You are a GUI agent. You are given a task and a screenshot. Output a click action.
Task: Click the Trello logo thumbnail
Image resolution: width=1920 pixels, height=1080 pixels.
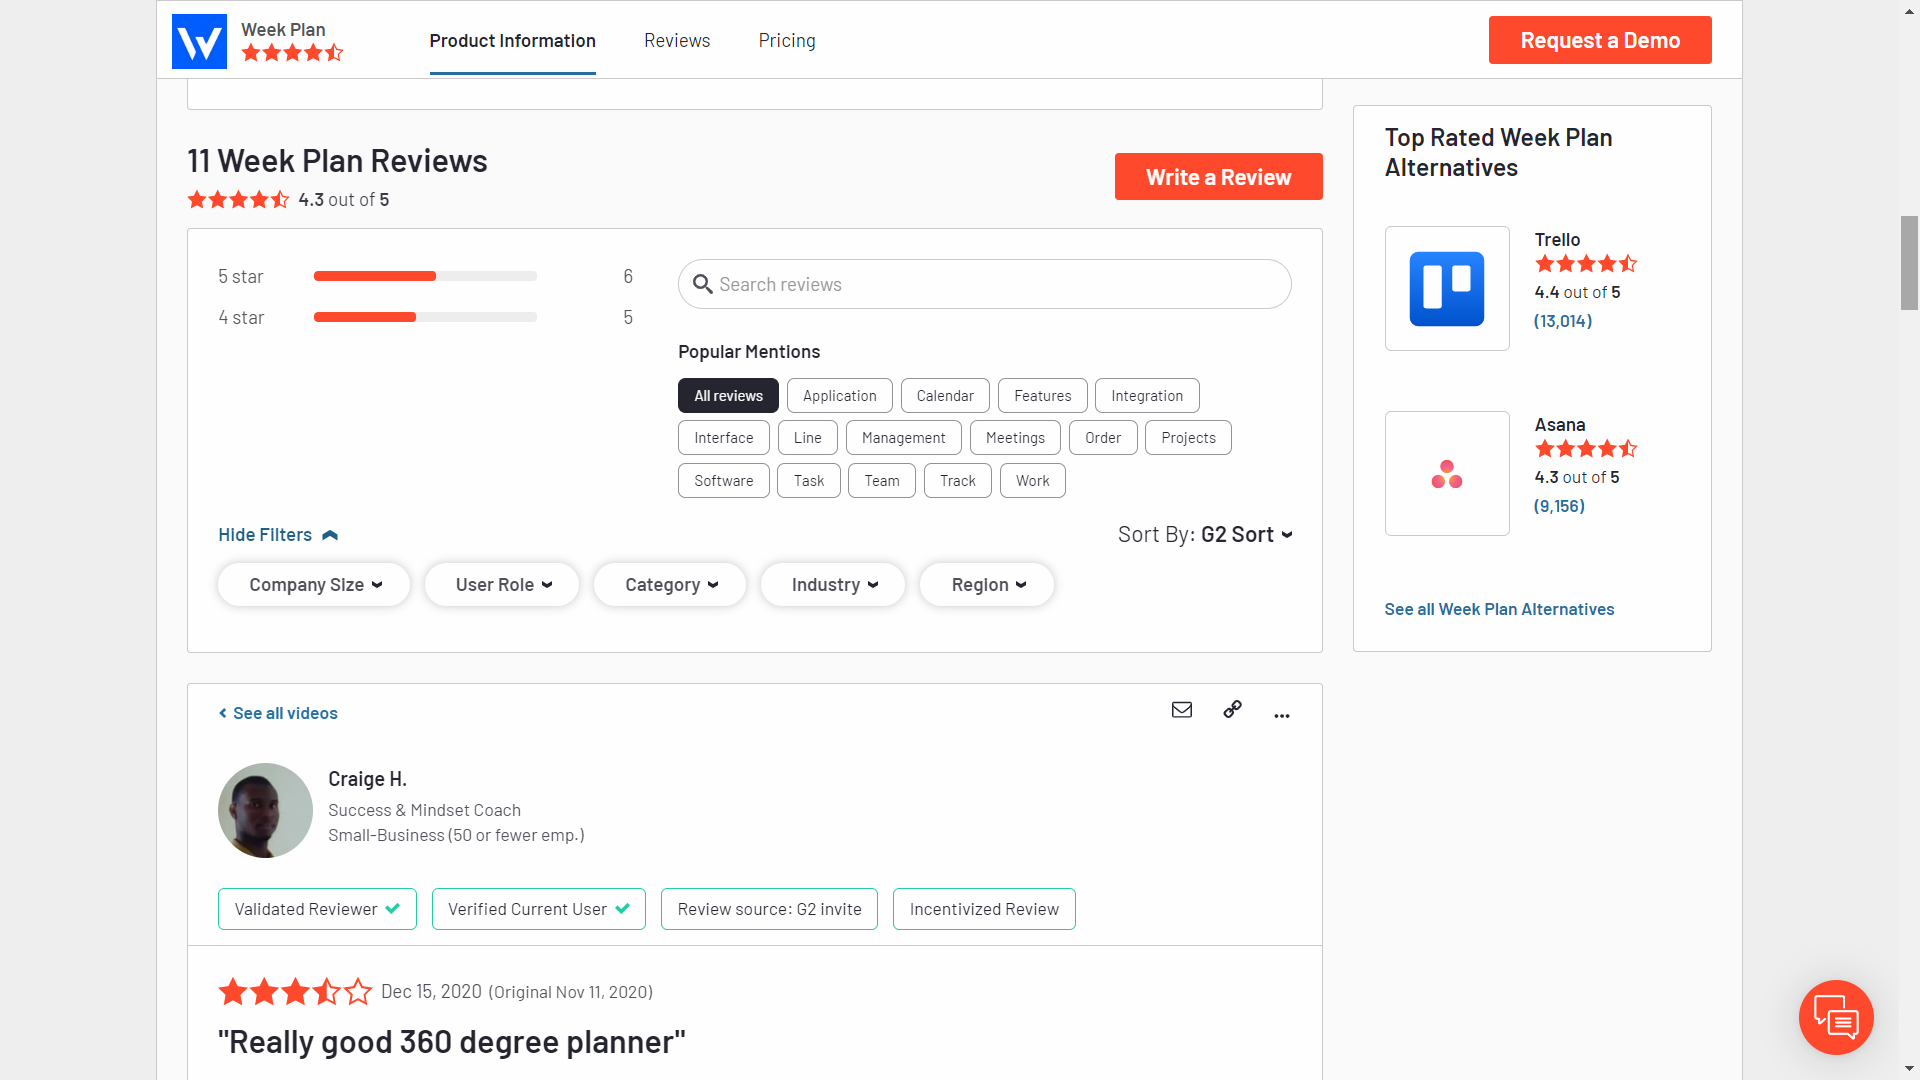click(x=1447, y=289)
